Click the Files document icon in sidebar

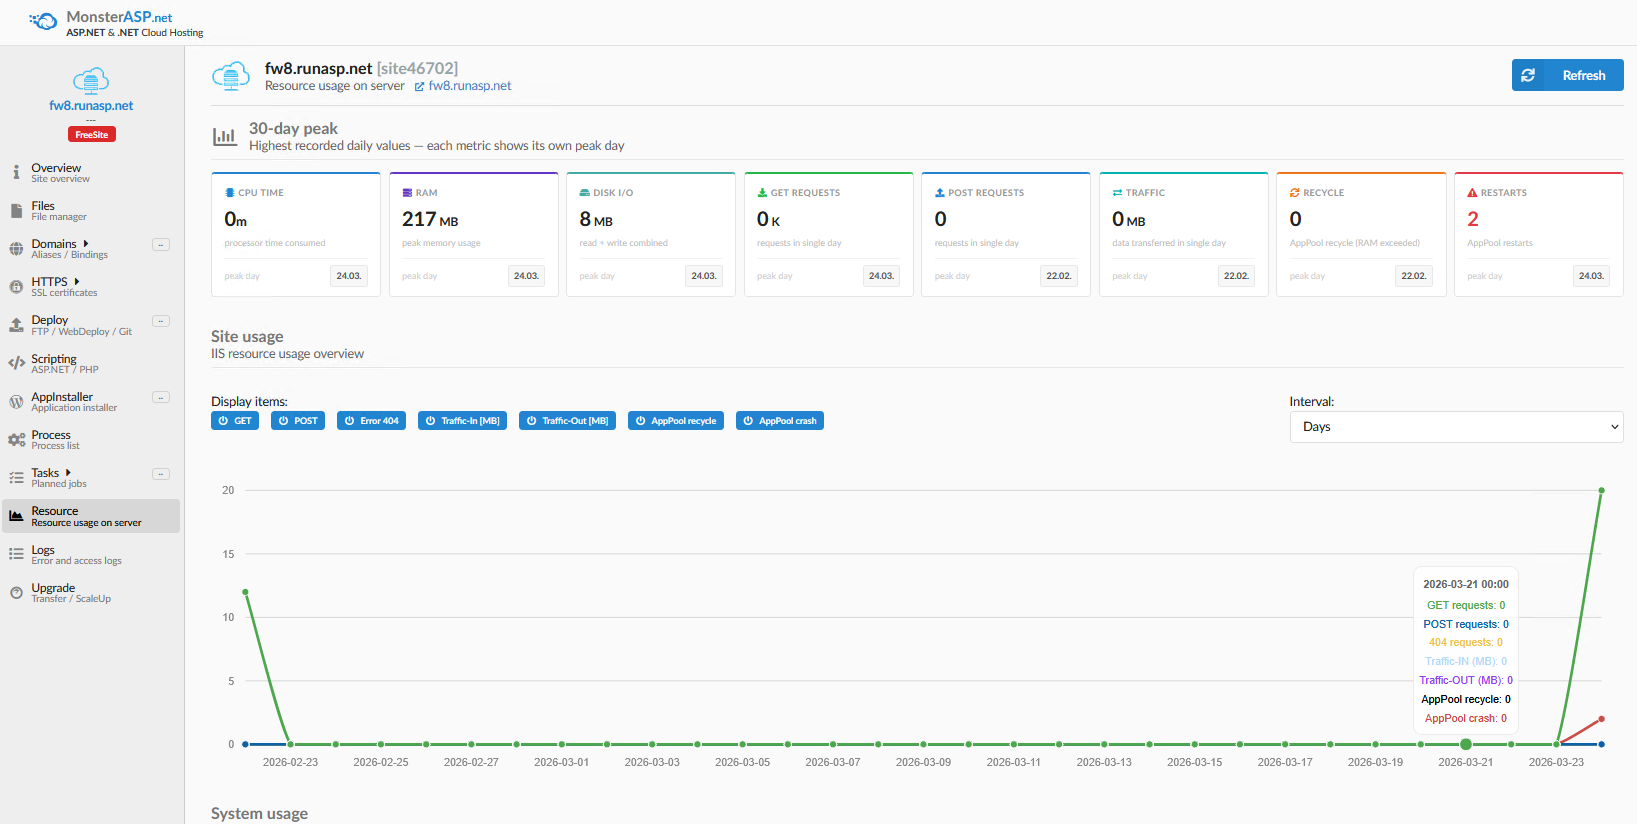point(16,211)
